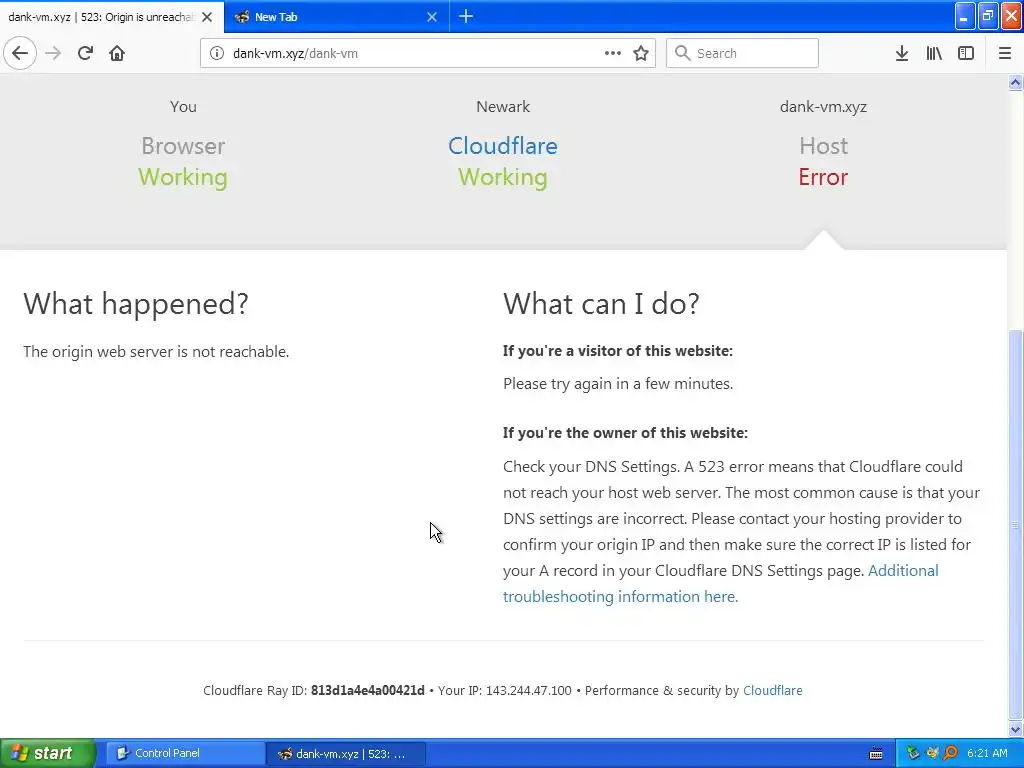Open the Firefox hamburger menu
Viewport: 1024px width, 768px height.
click(x=1004, y=54)
